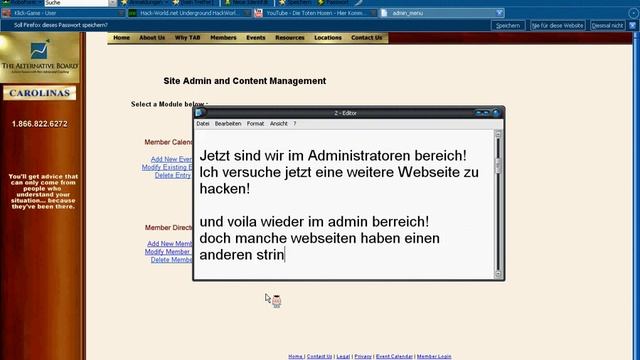
Task: Close the admin_menu tab
Action: pyautogui.click(x=499, y=13)
